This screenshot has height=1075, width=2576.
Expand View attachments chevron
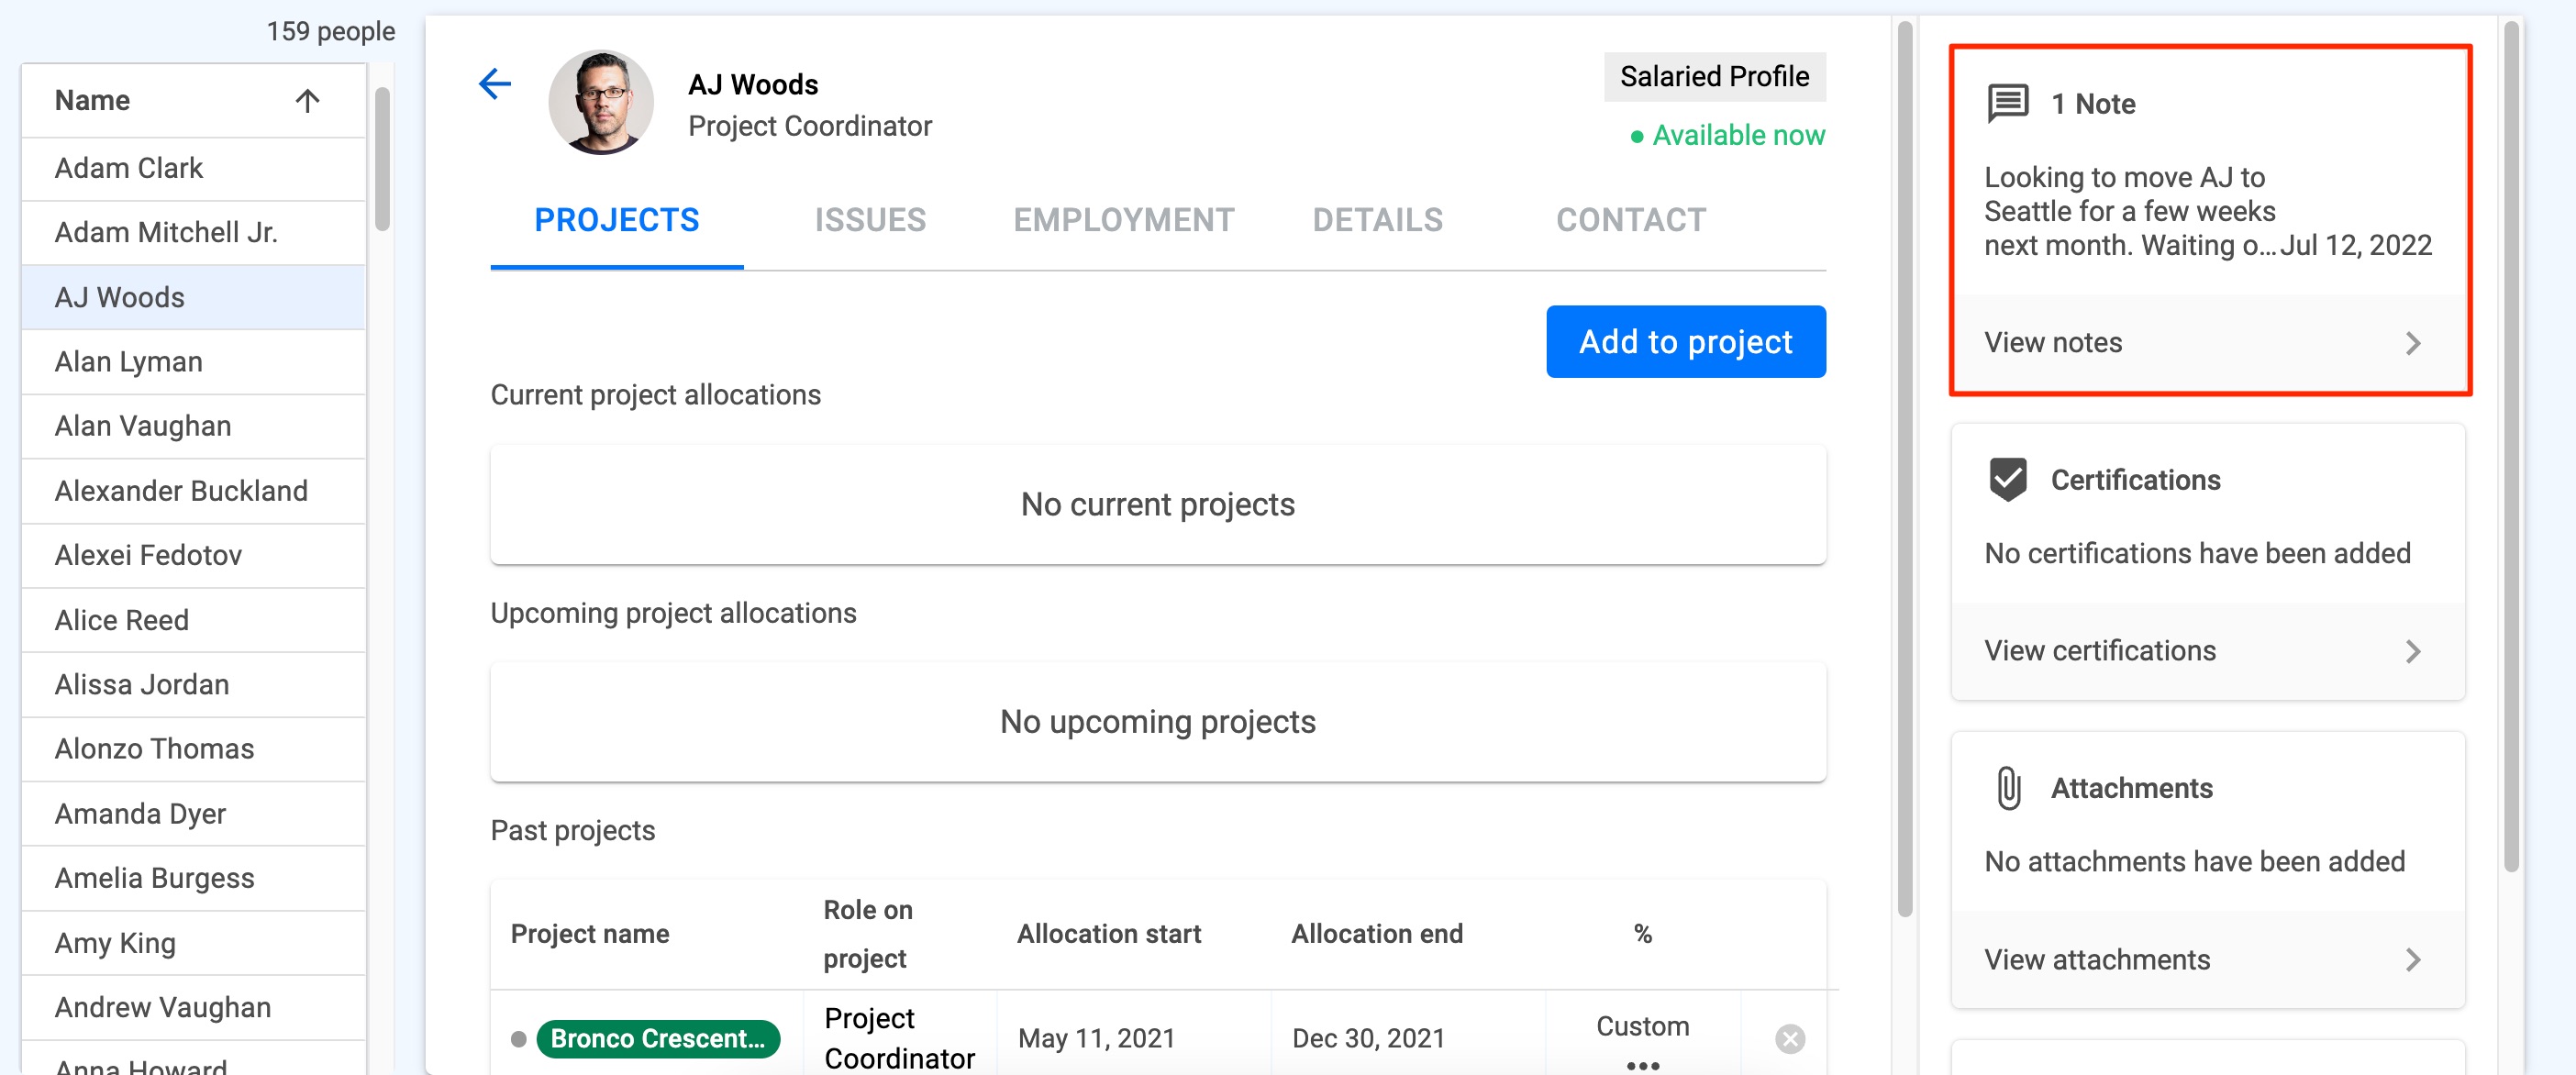click(2413, 959)
